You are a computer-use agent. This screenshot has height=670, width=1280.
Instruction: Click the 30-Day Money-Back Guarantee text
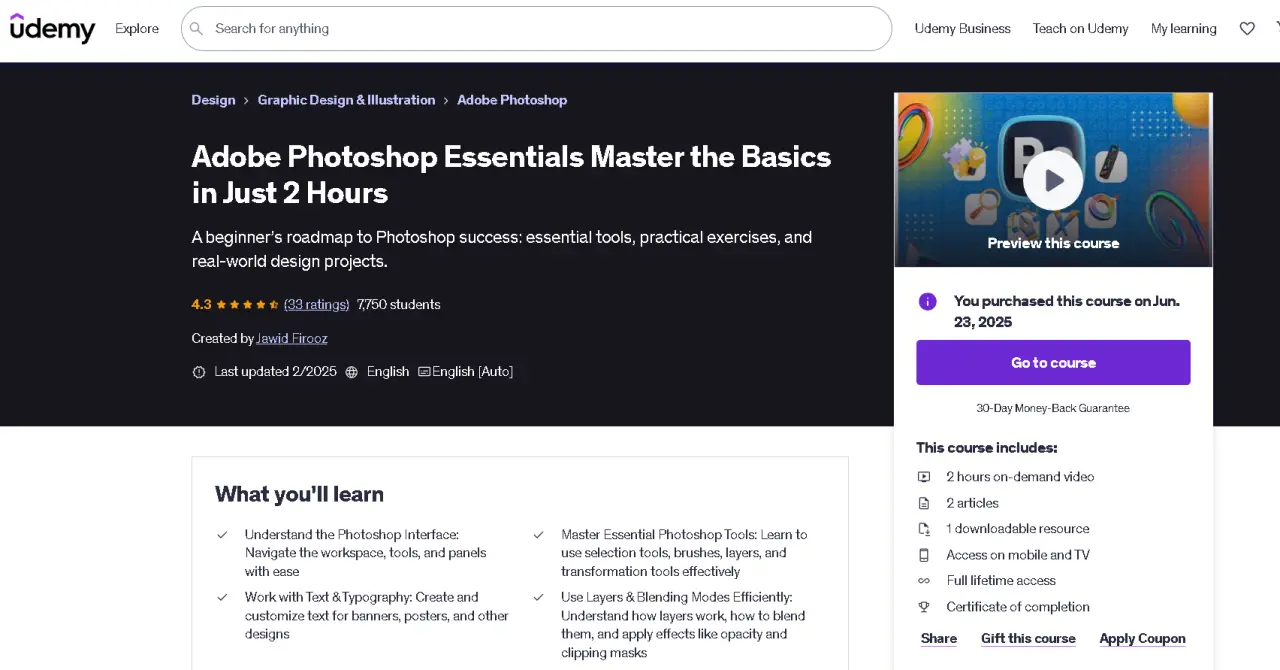[x=1053, y=408]
